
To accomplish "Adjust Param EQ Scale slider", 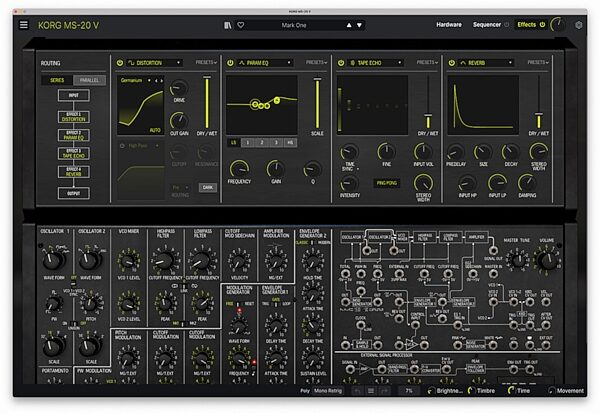I will (317, 103).
